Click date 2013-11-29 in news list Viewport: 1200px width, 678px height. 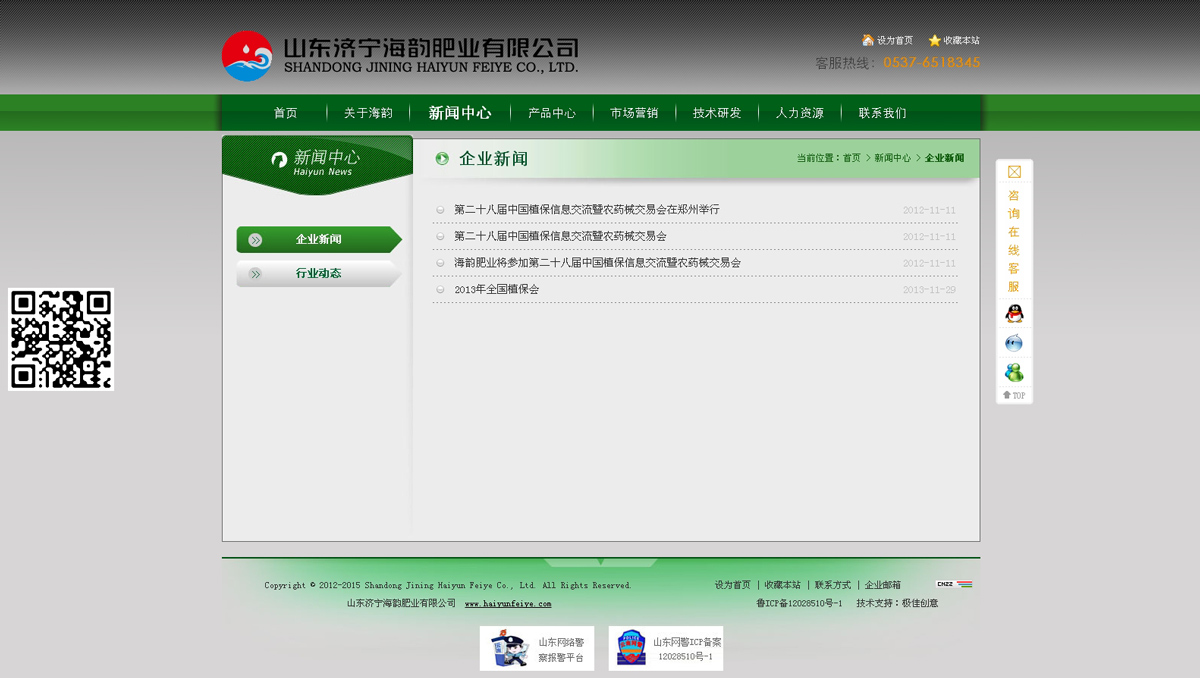[x=929, y=290]
